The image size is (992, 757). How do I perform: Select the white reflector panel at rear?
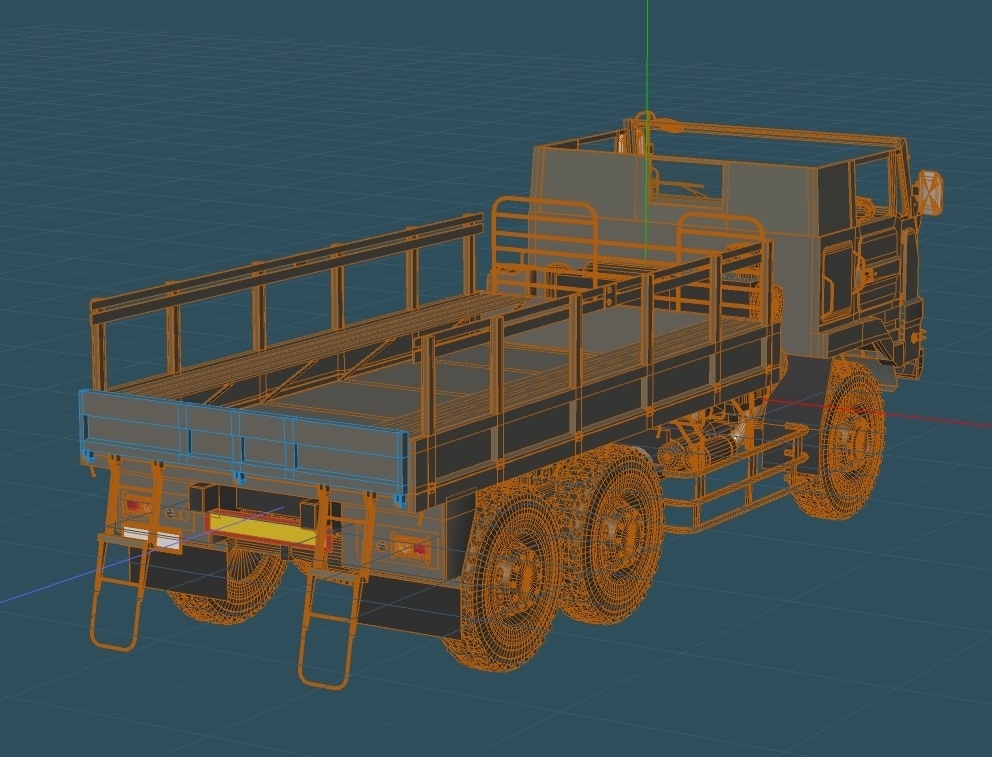coord(152,537)
